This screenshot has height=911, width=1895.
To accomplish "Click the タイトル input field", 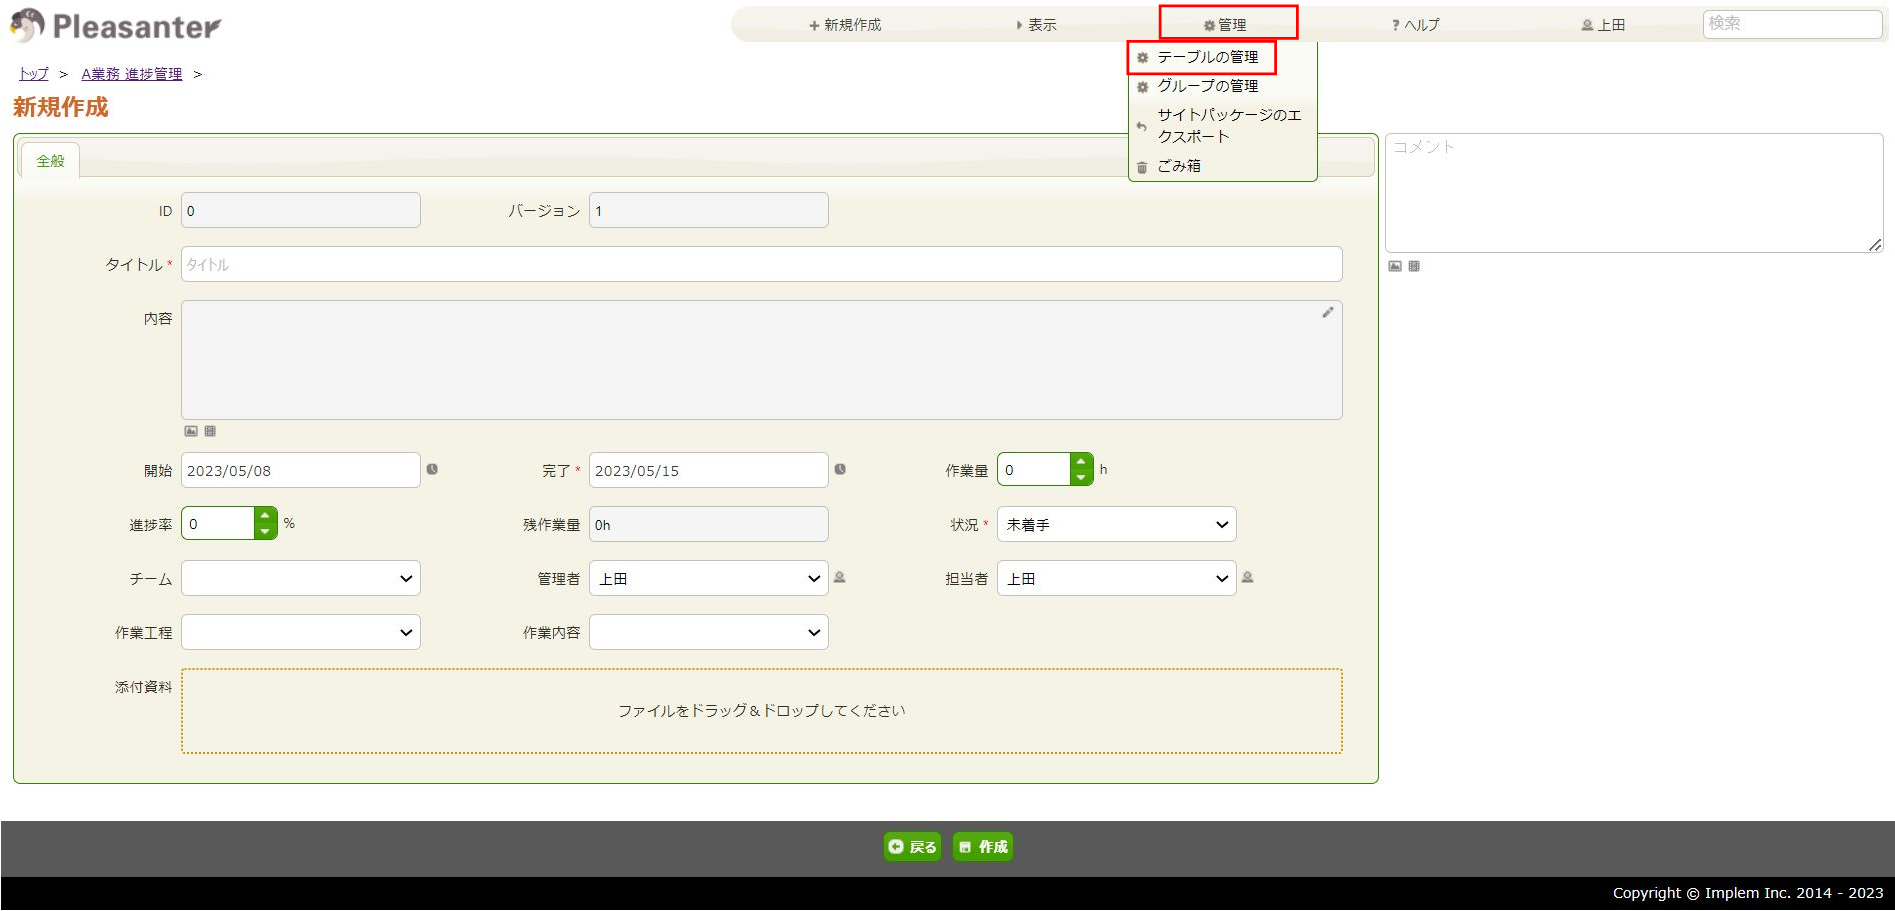I will [760, 265].
